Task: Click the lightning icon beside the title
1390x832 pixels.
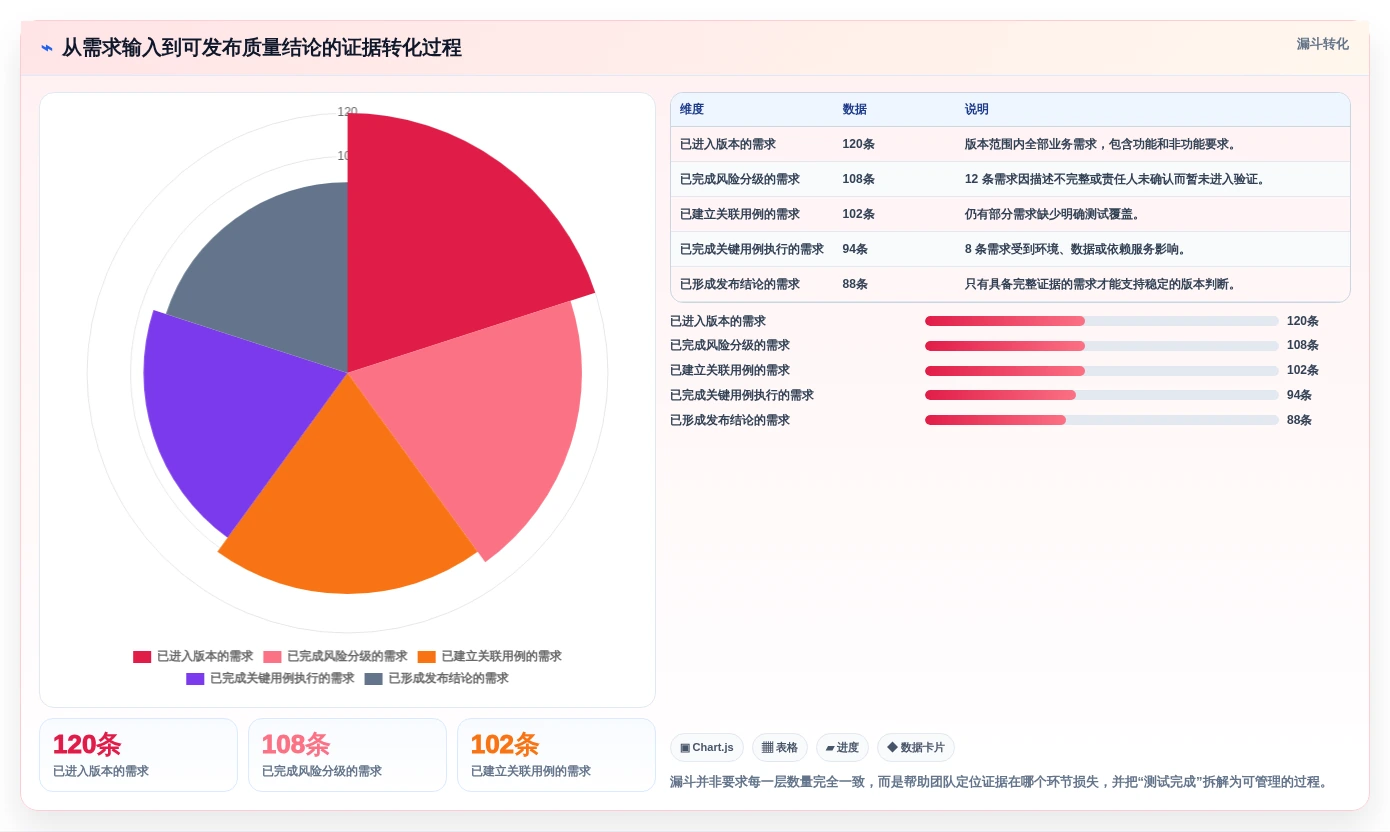Action: click(46, 48)
